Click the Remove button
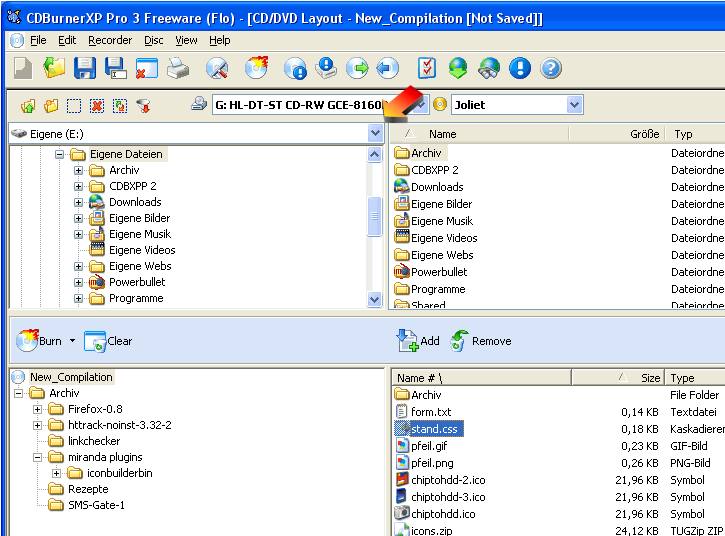725x536 pixels. [480, 341]
